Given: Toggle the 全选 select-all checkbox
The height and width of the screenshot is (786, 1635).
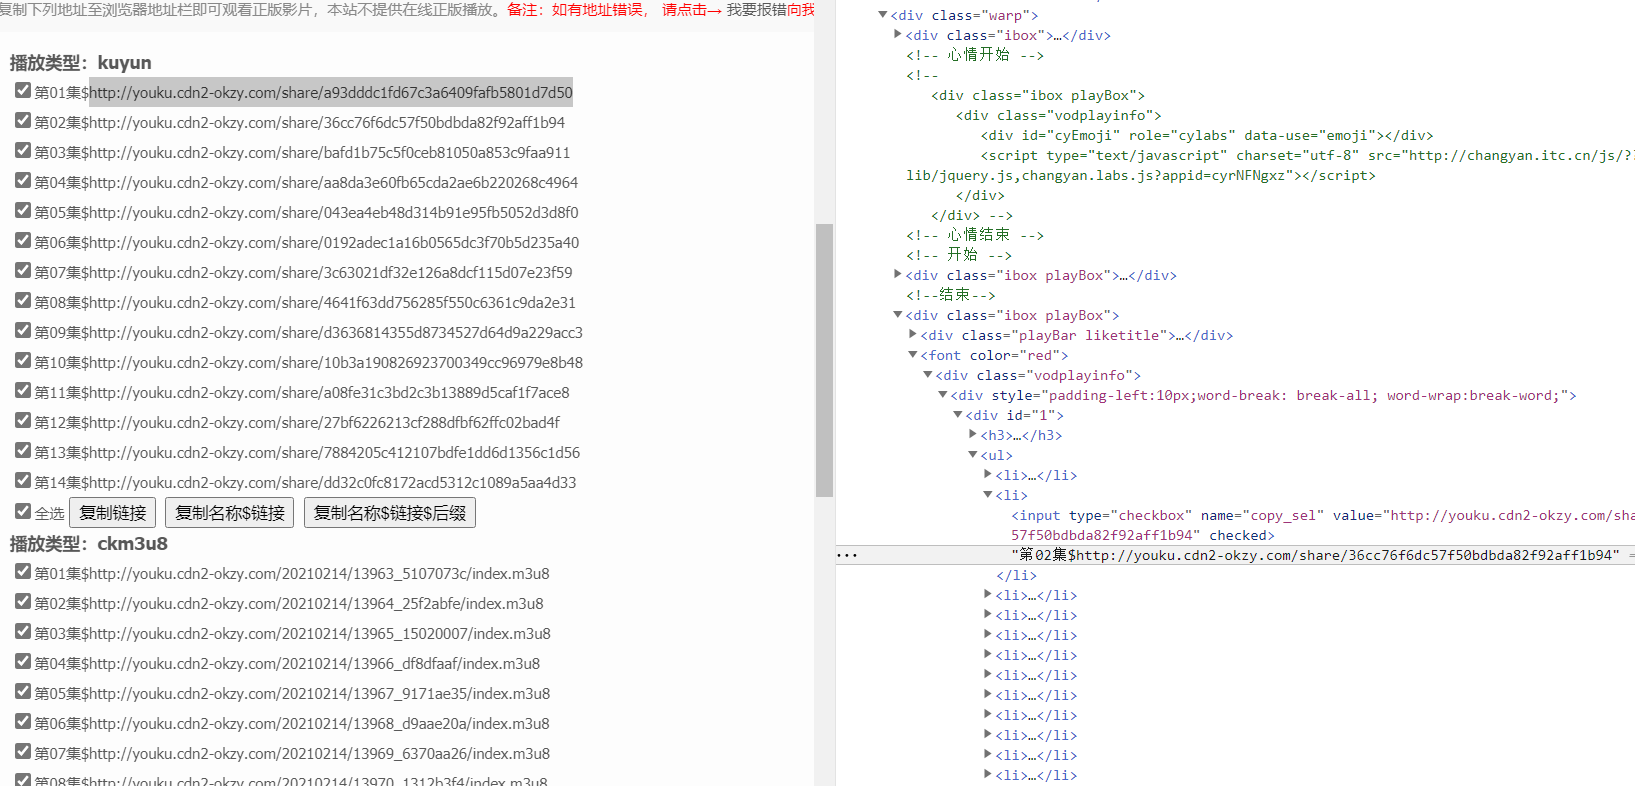Looking at the screenshot, I should [23, 511].
